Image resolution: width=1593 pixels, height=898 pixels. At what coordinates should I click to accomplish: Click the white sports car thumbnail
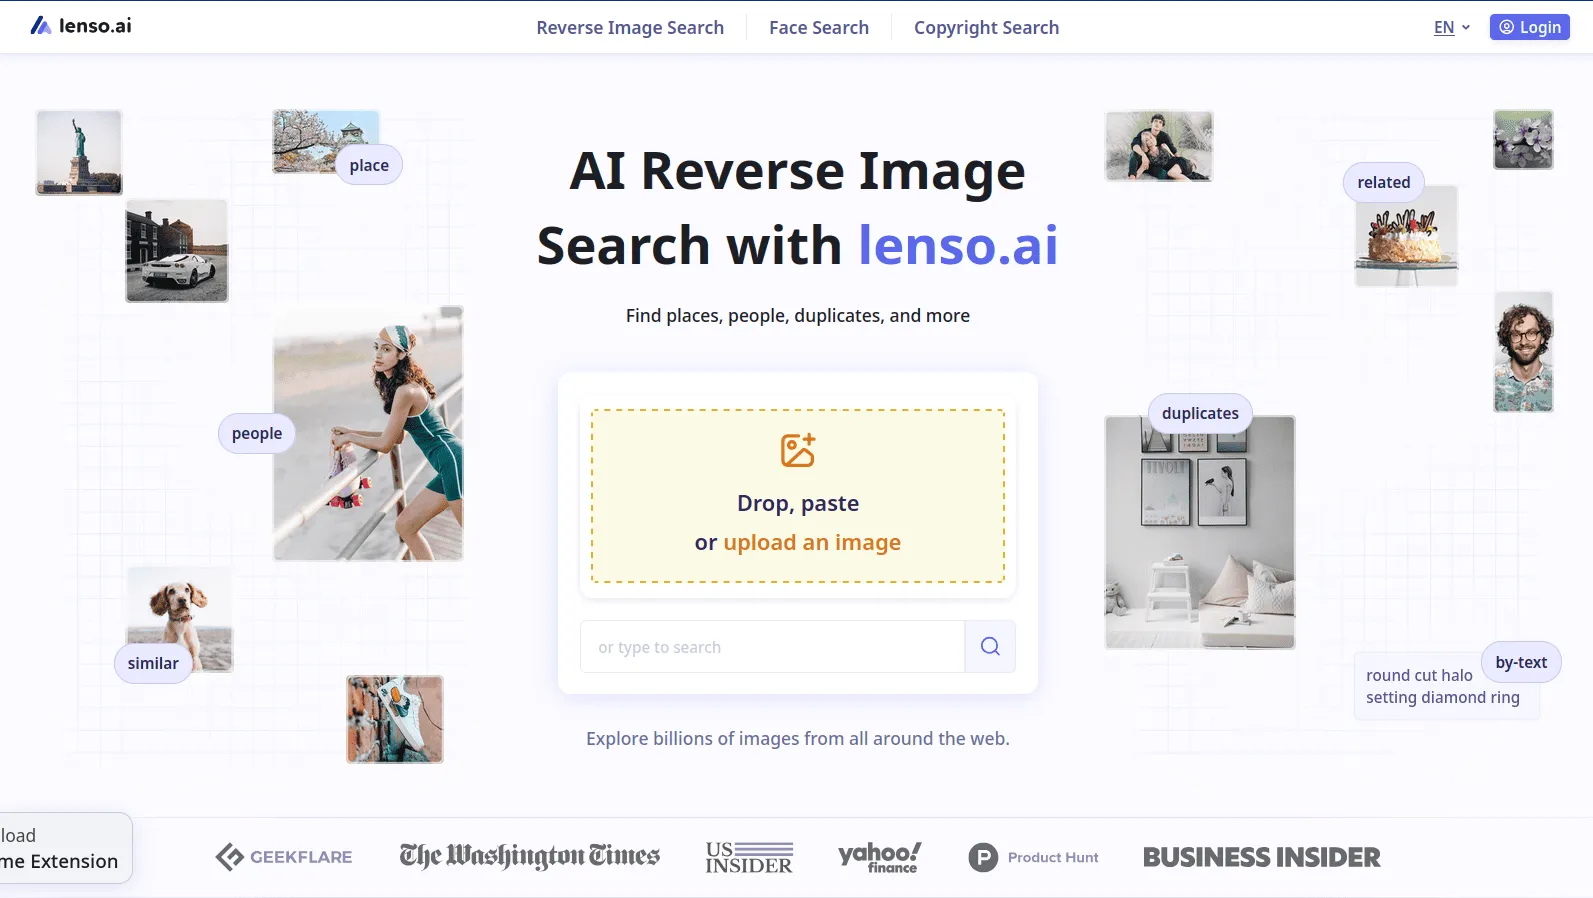(x=177, y=250)
